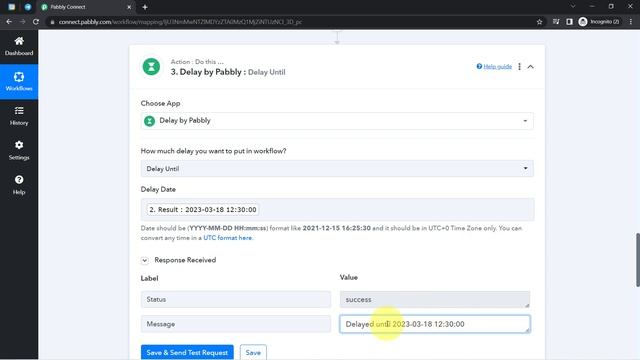Close the Pabbly Connect tab
Screen dimensions: 640x360
click(x=129, y=7)
